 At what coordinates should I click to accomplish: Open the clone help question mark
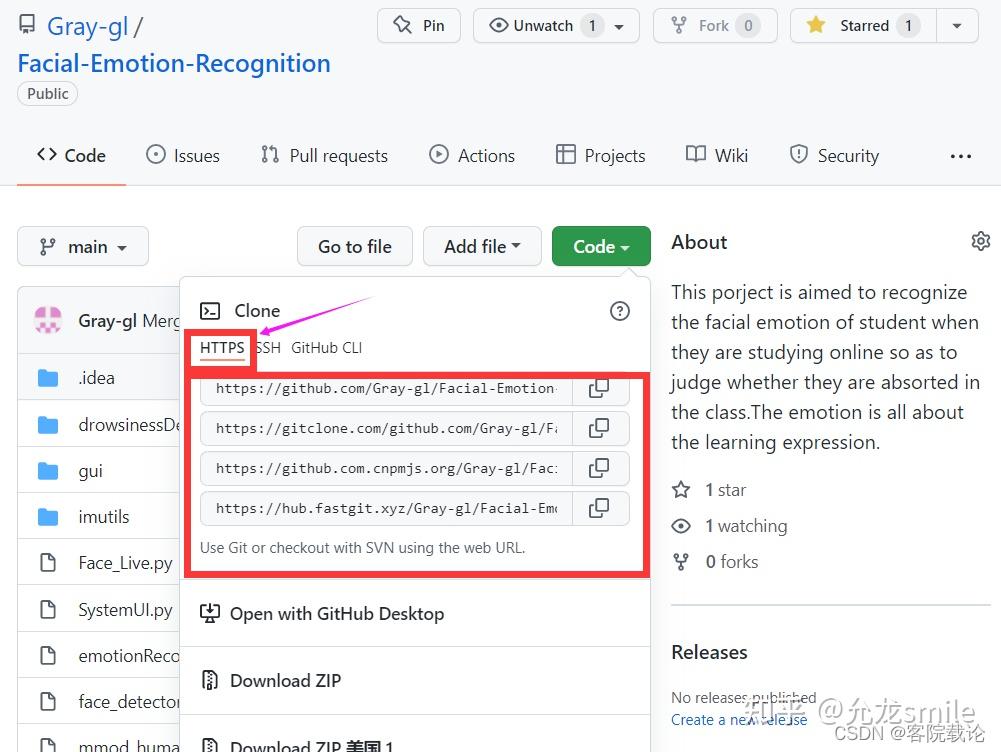click(620, 311)
